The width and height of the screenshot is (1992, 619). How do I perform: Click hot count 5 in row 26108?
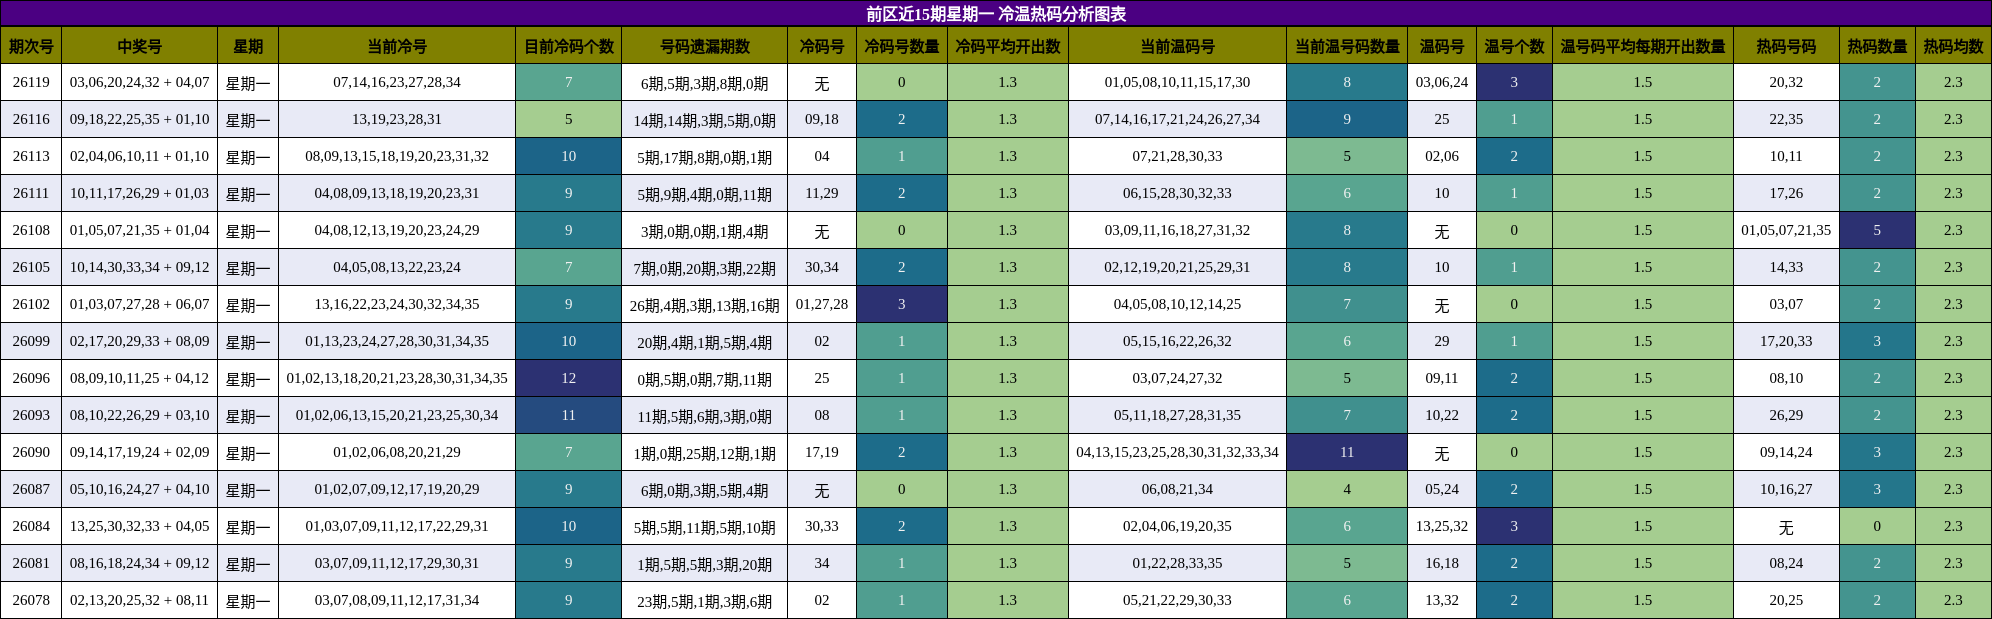1877,230
